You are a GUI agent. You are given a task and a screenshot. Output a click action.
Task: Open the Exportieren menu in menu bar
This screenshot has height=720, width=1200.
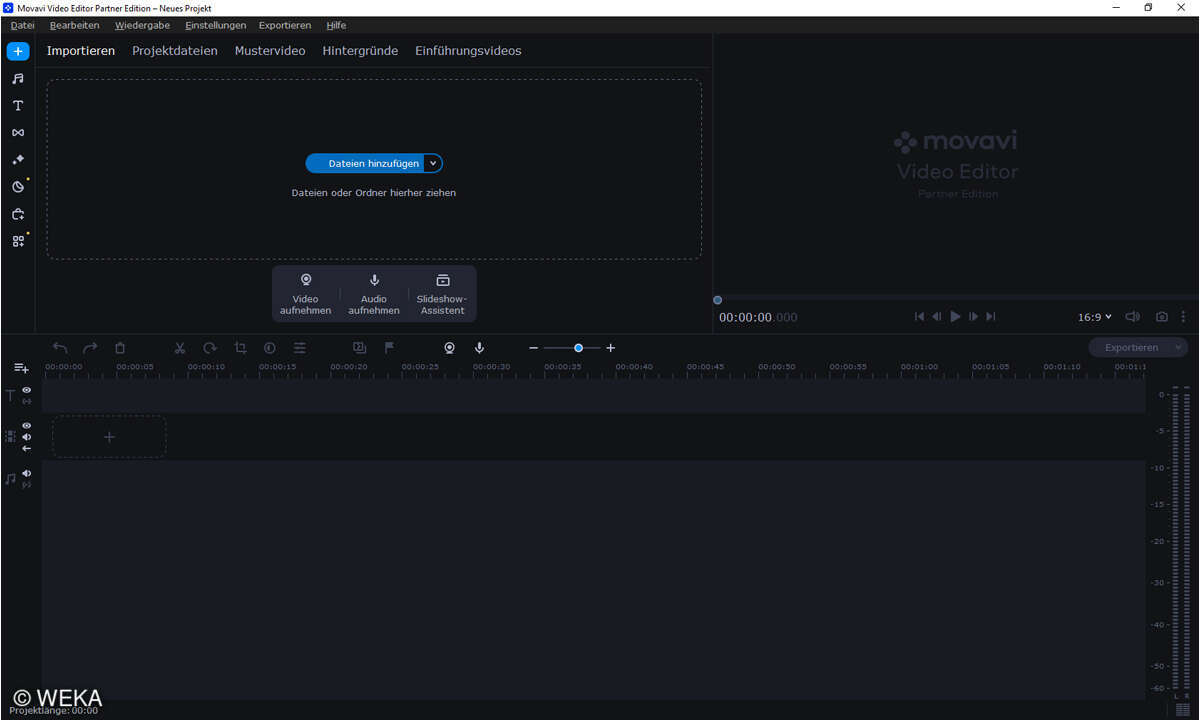click(285, 25)
